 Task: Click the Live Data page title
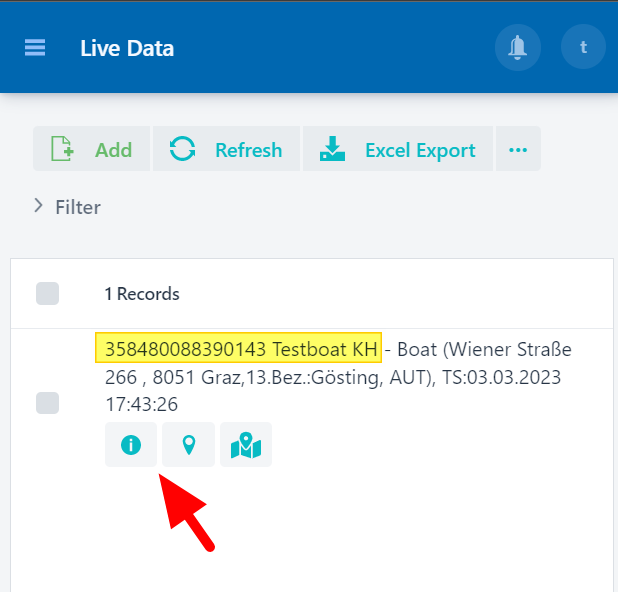click(127, 48)
